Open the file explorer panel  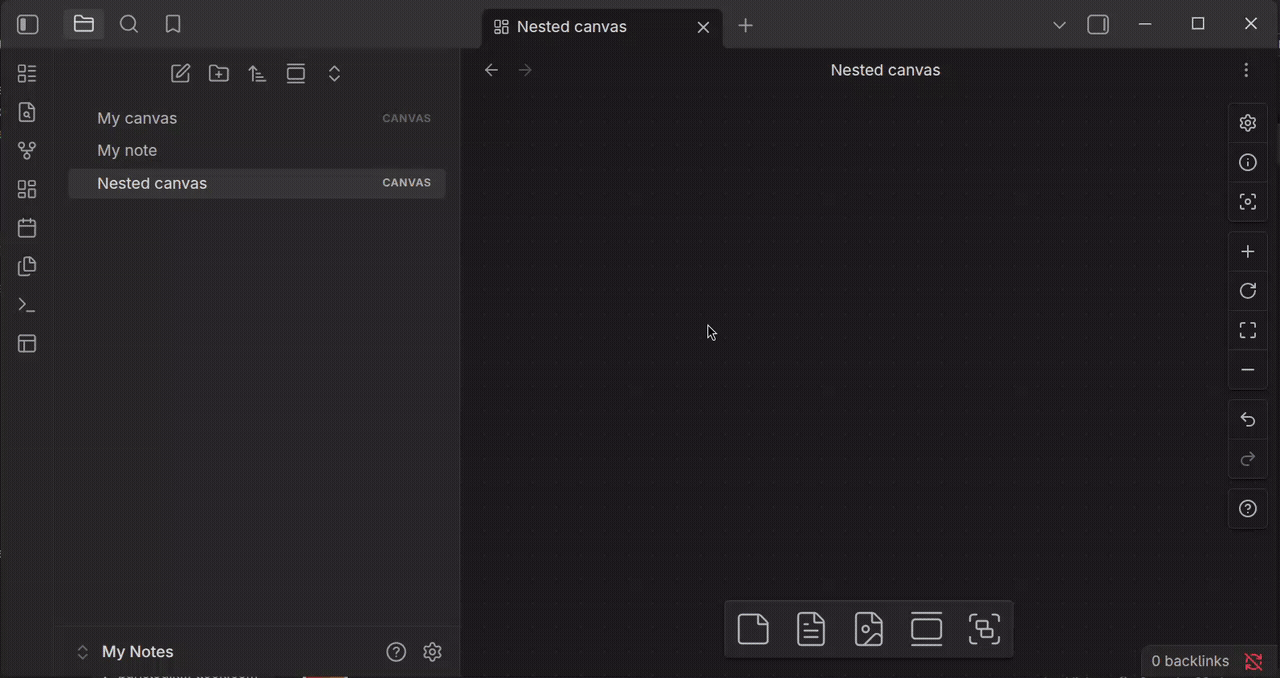[x=84, y=24]
